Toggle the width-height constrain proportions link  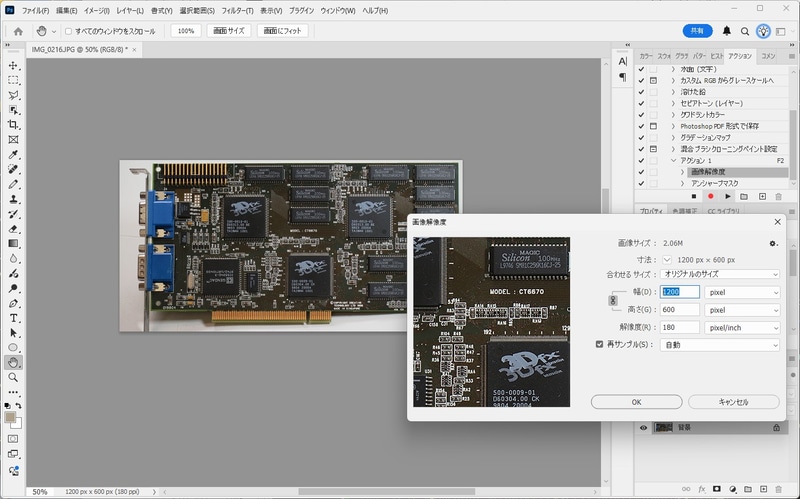point(613,301)
